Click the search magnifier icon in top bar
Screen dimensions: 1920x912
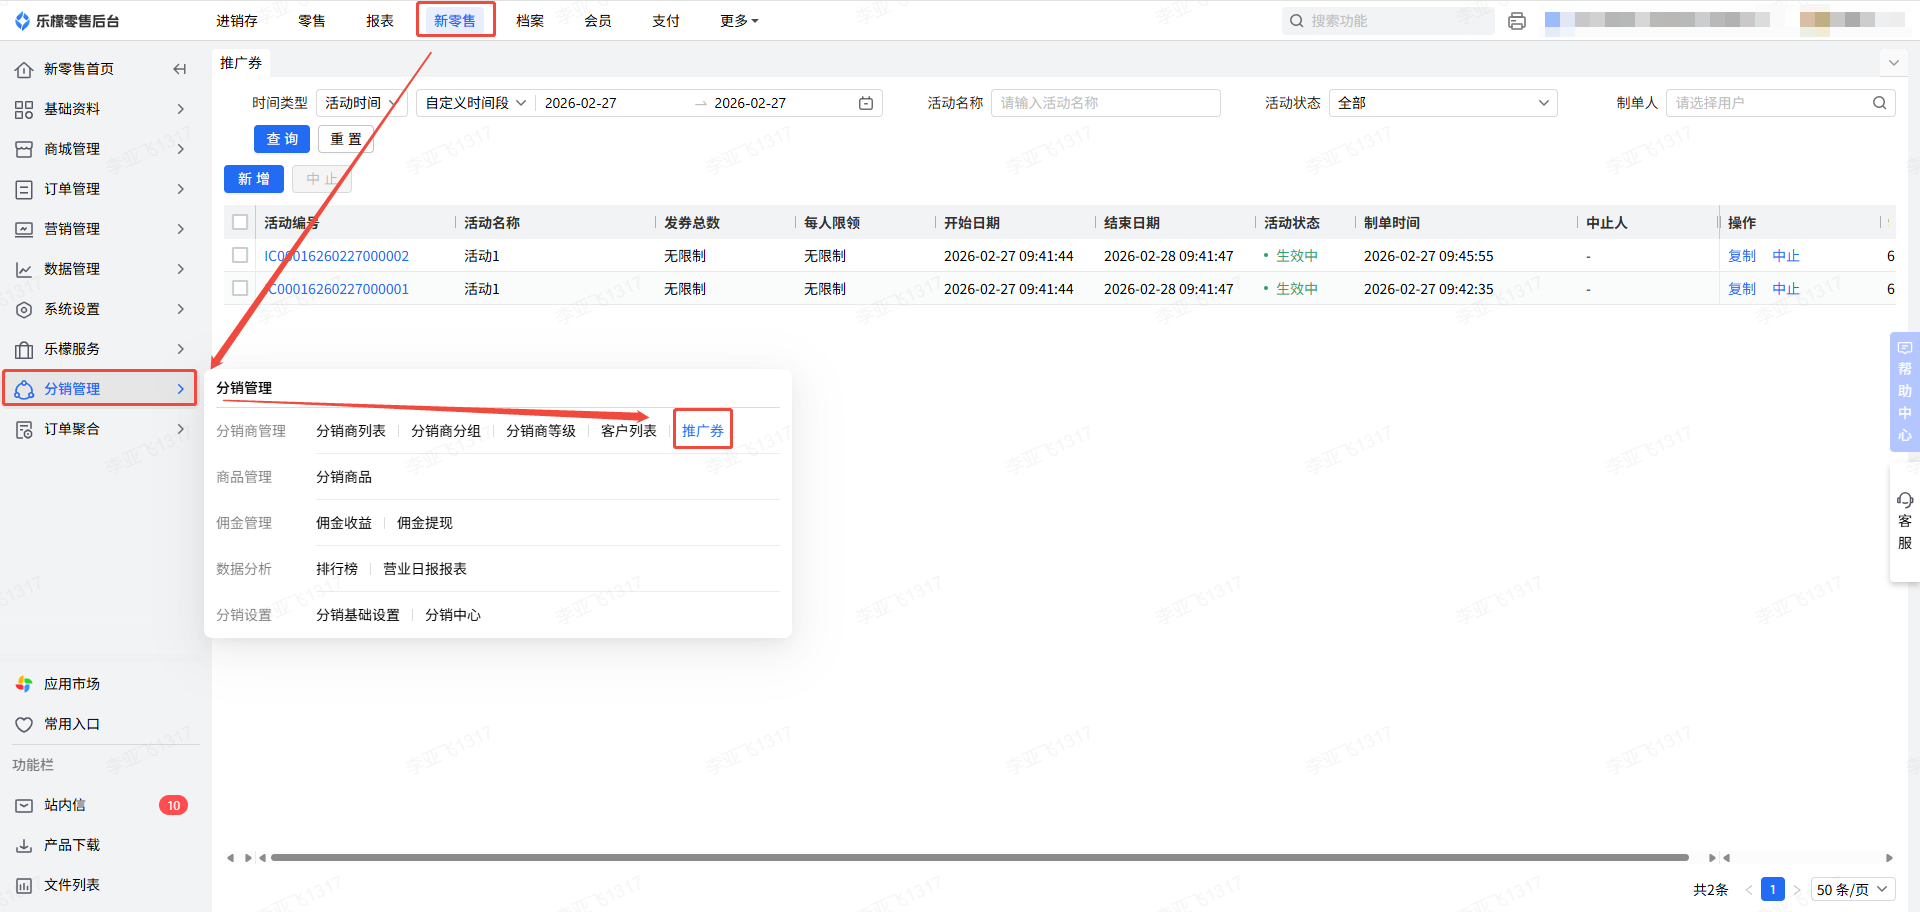[x=1297, y=21]
